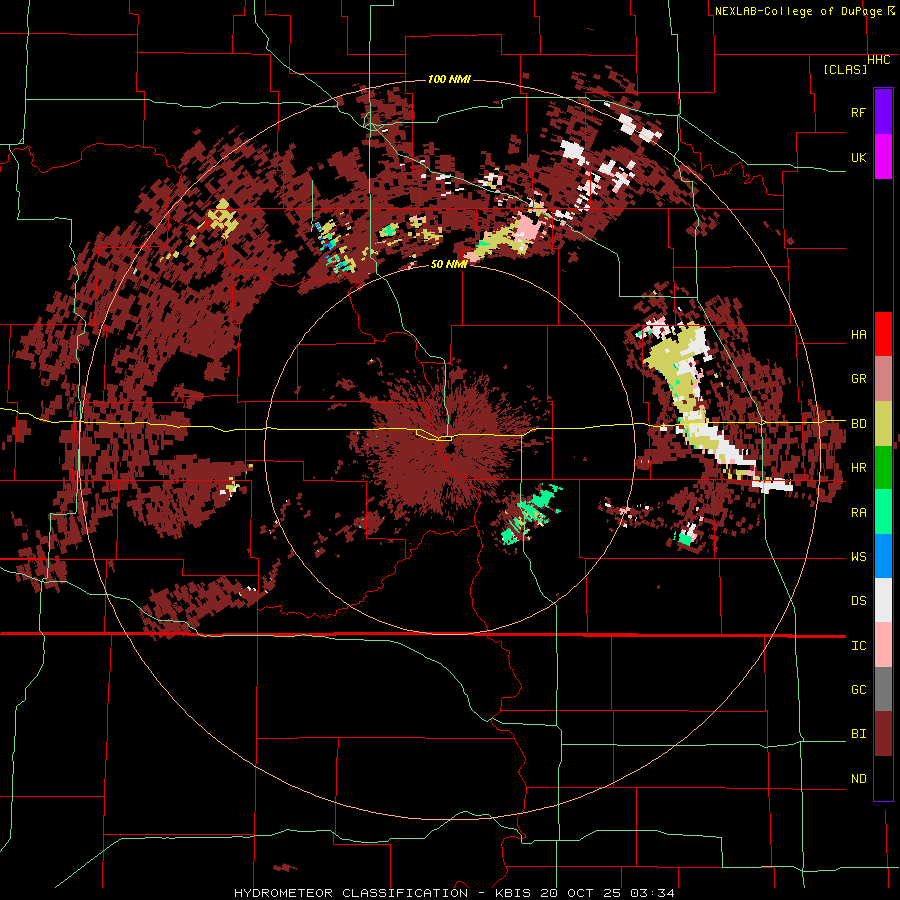Click the 100 NMI range ring label
This screenshot has width=900, height=900.
[x=449, y=79]
